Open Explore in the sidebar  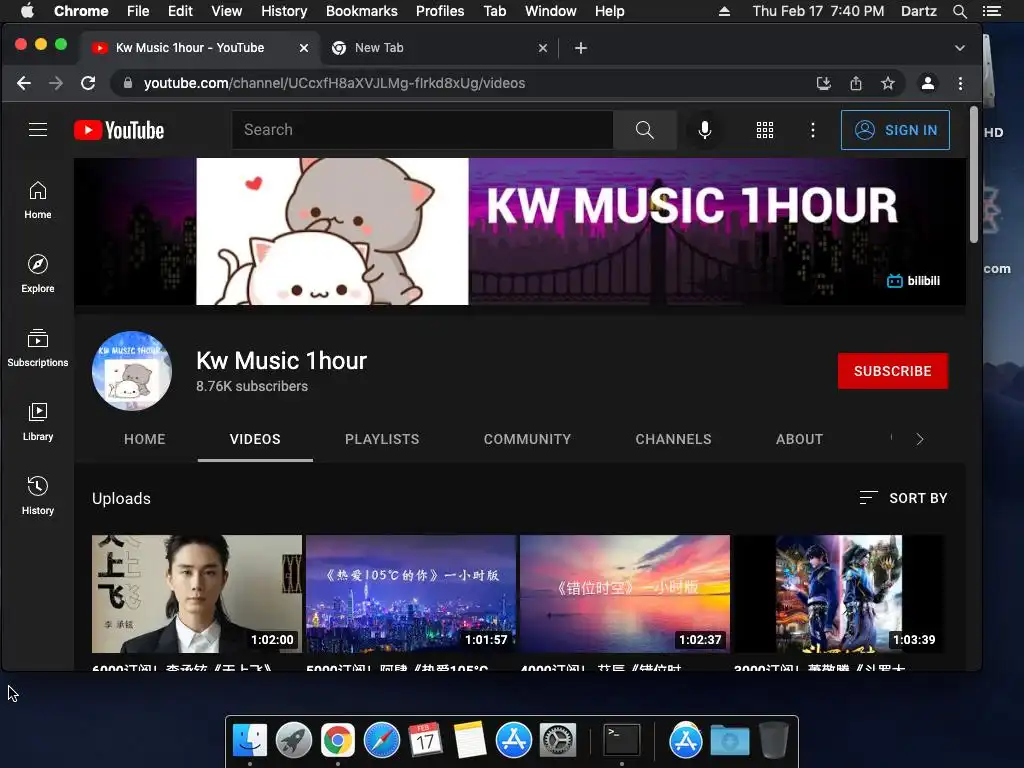click(x=38, y=274)
